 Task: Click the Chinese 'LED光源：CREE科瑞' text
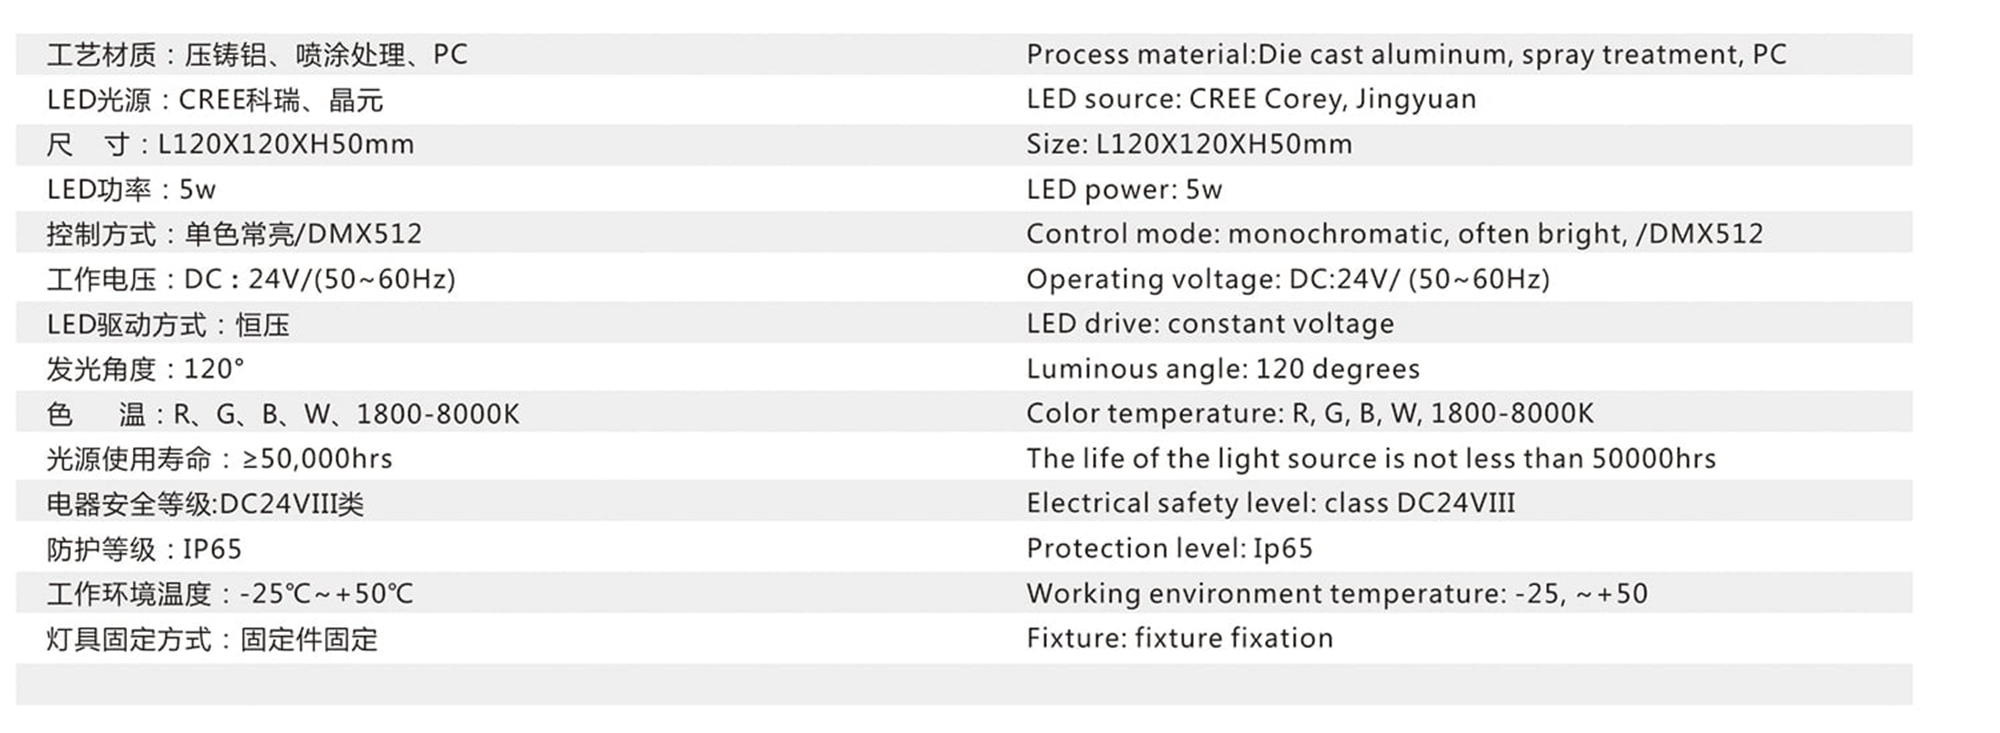215,100
